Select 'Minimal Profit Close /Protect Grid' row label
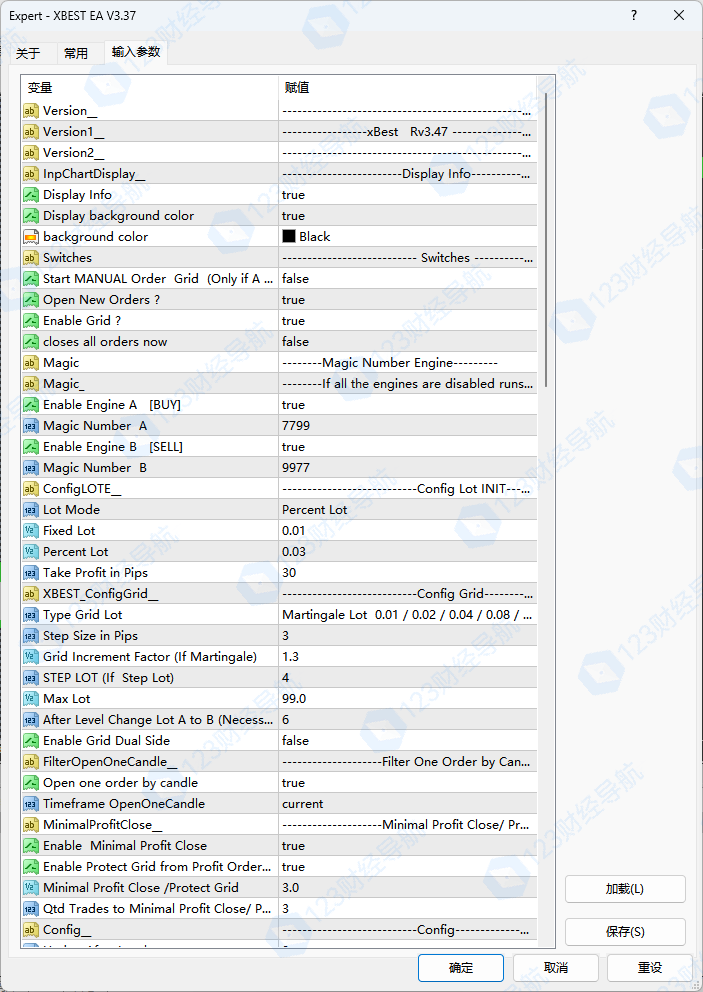The image size is (703, 992). point(140,888)
